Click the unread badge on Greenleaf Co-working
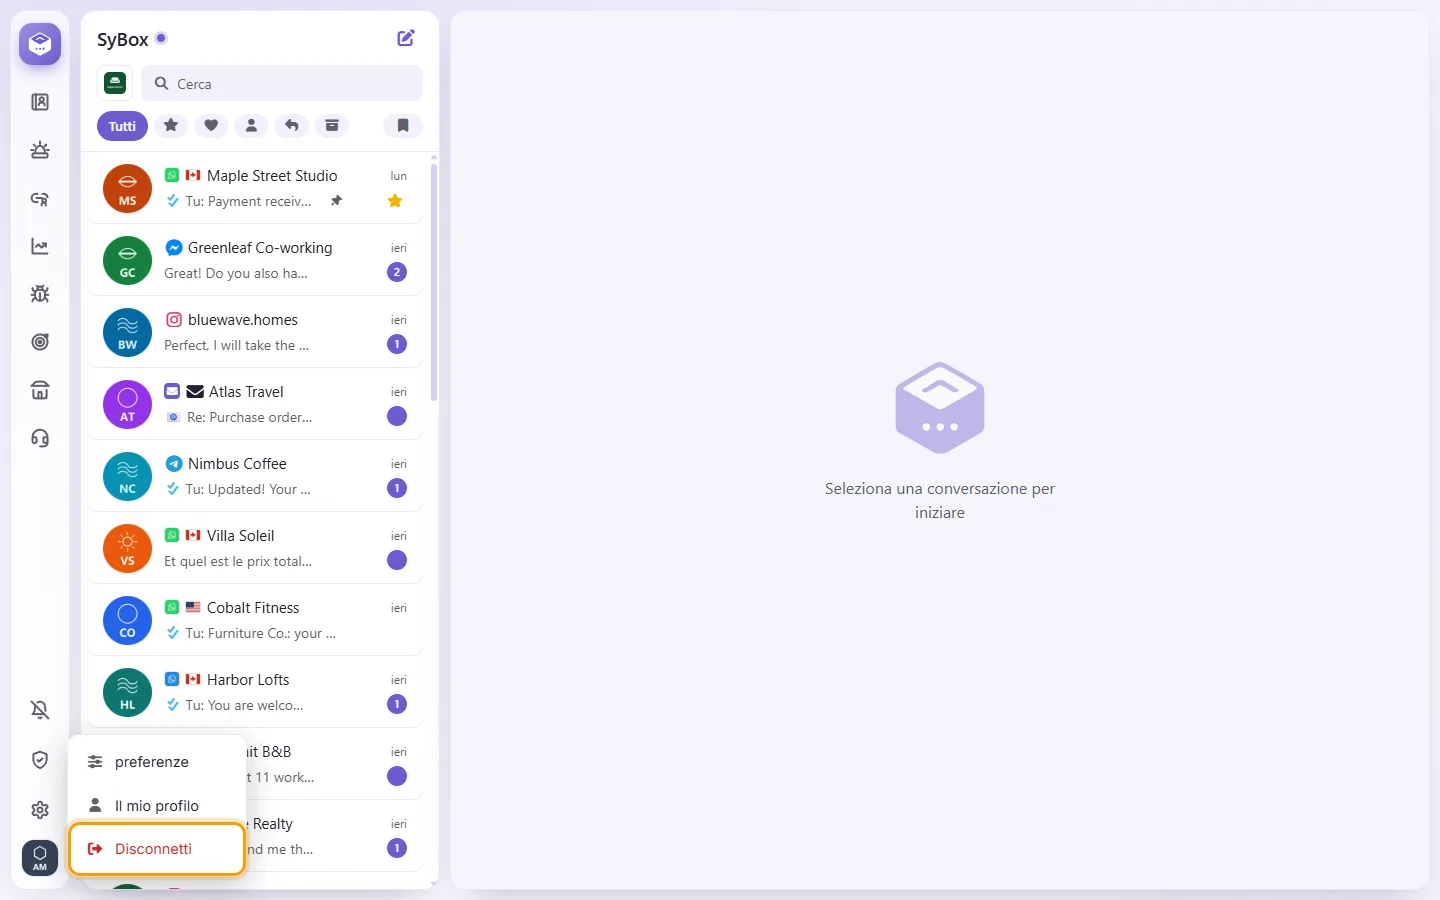 click(397, 272)
